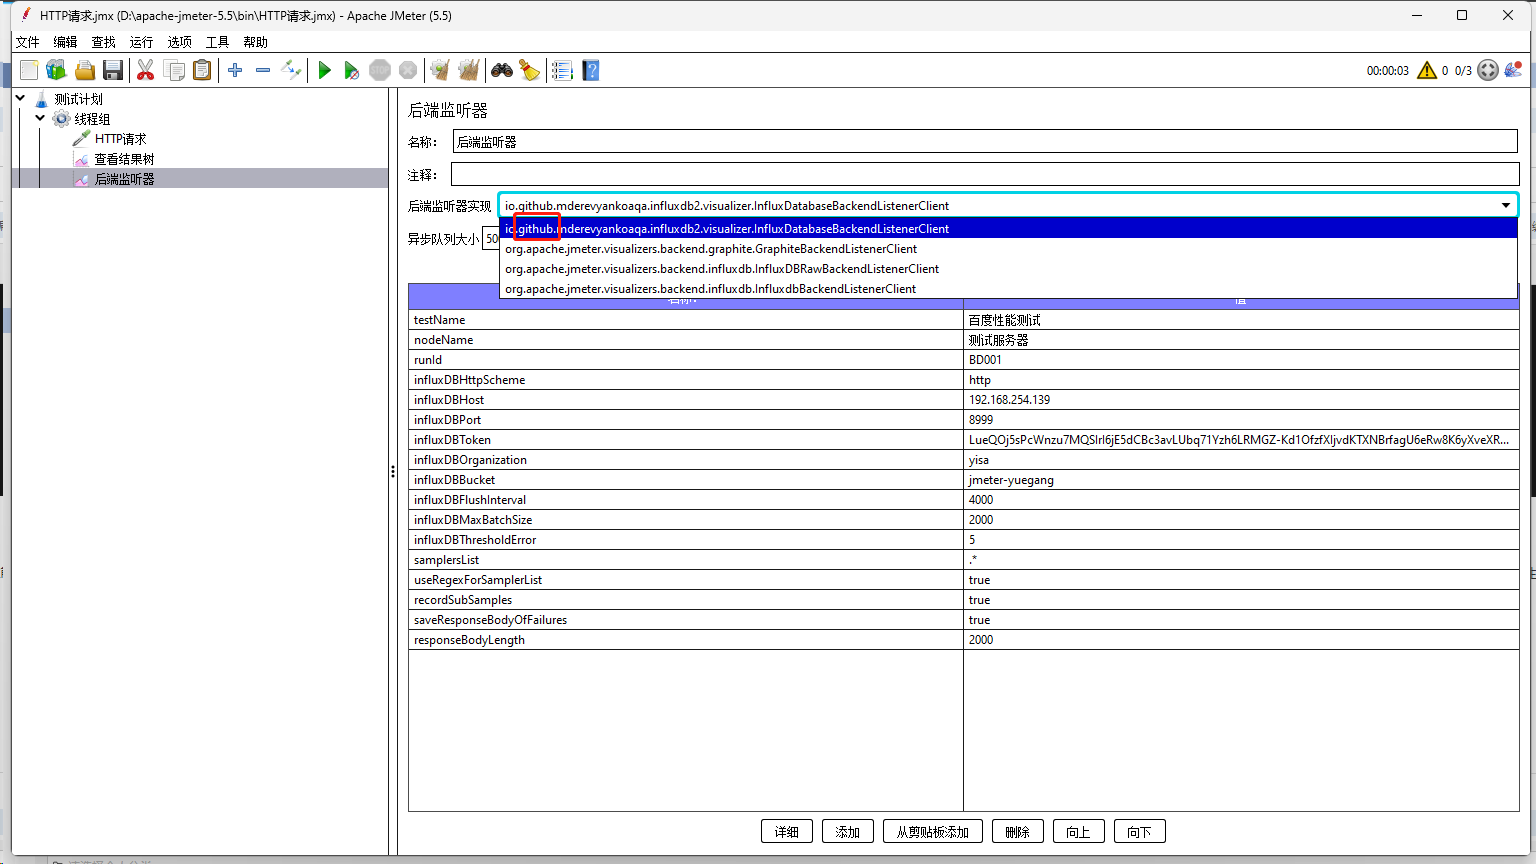The image size is (1536, 864).
Task: Click the feather icon at toolbar far right
Action: (x=1513, y=70)
